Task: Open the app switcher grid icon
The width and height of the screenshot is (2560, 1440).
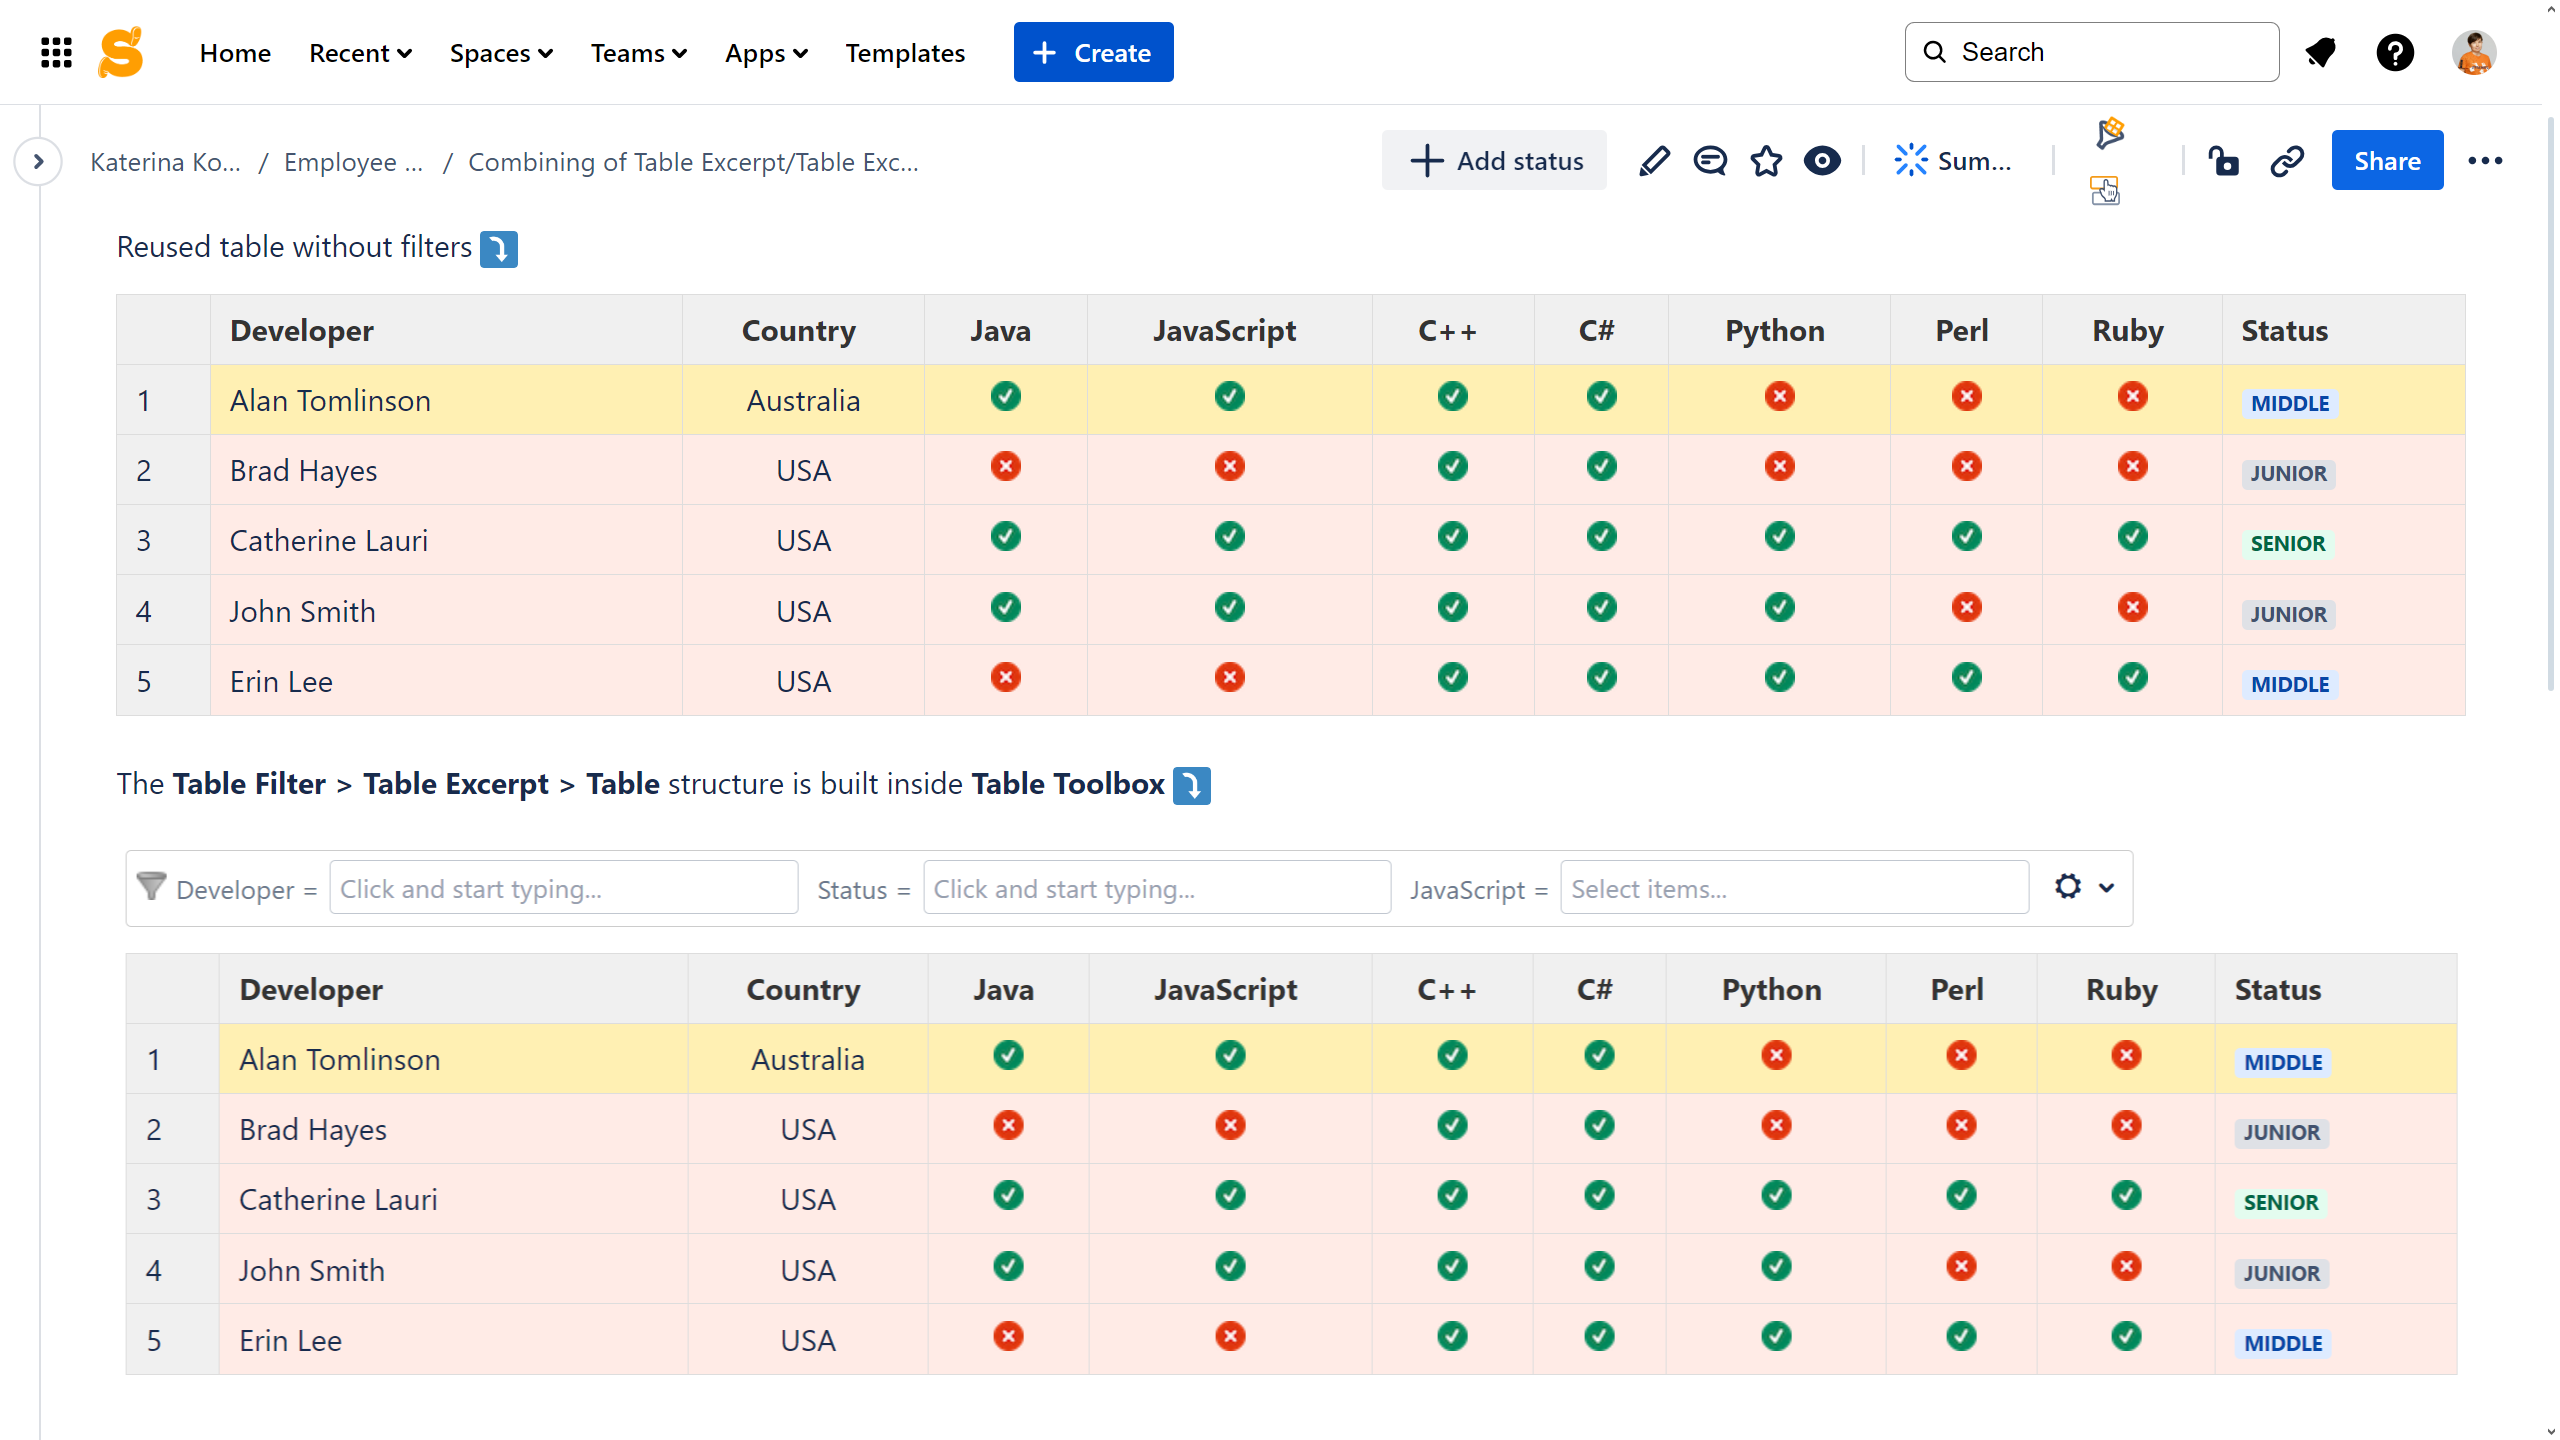Action: [56, 52]
